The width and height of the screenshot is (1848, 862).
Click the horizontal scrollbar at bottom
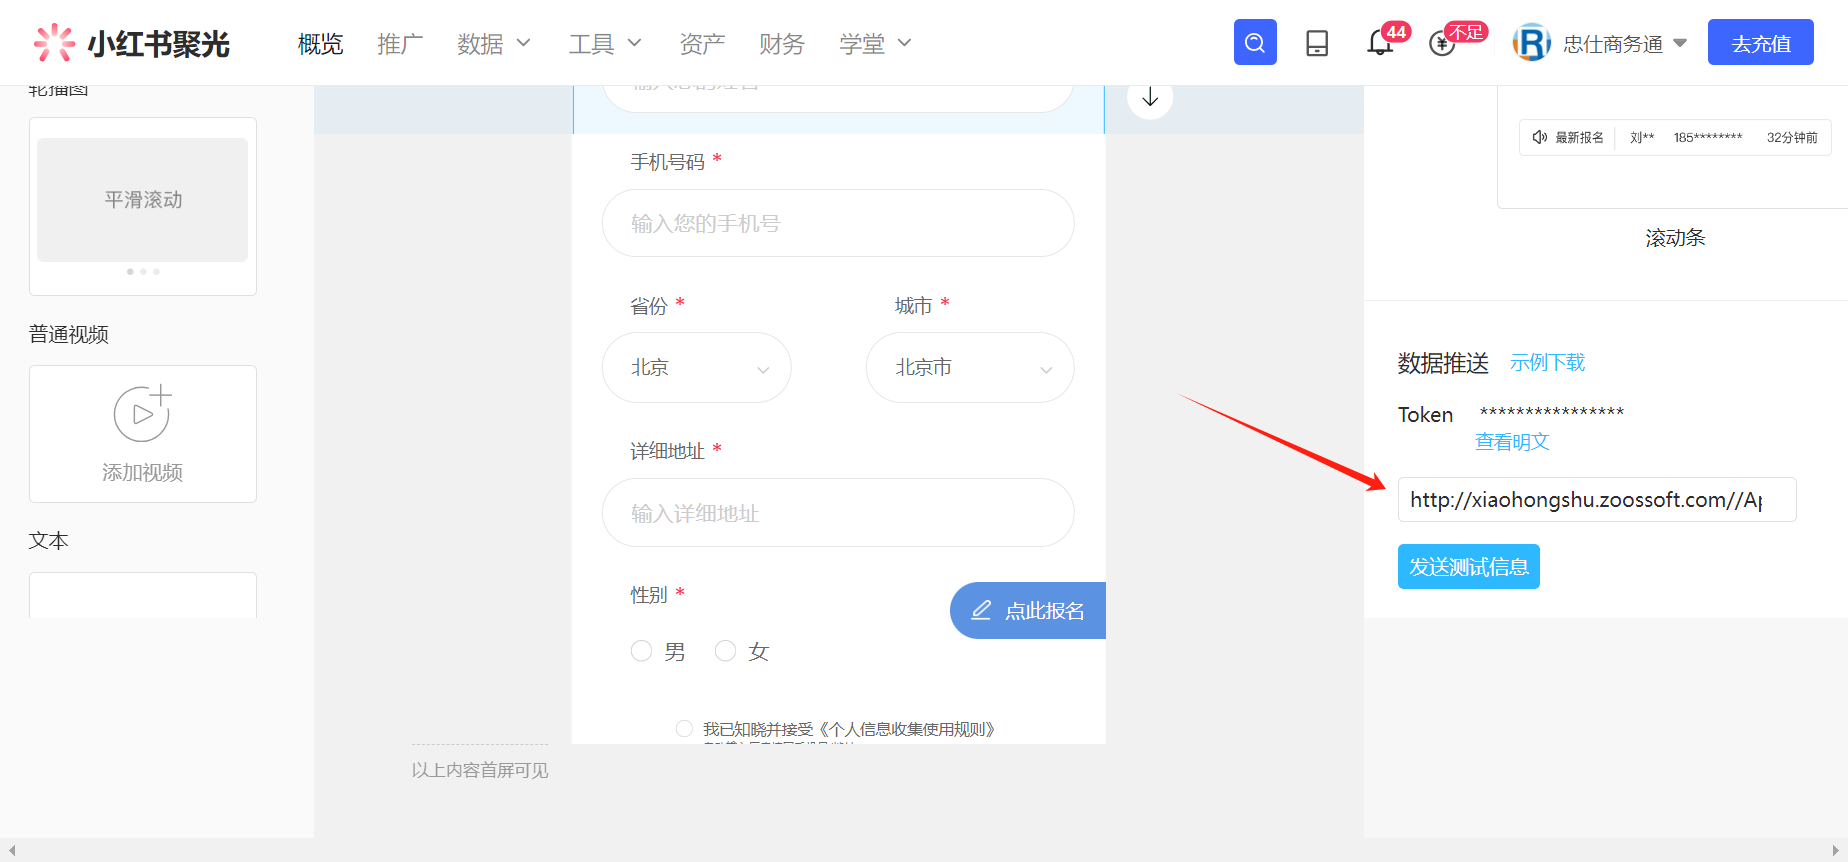(924, 850)
